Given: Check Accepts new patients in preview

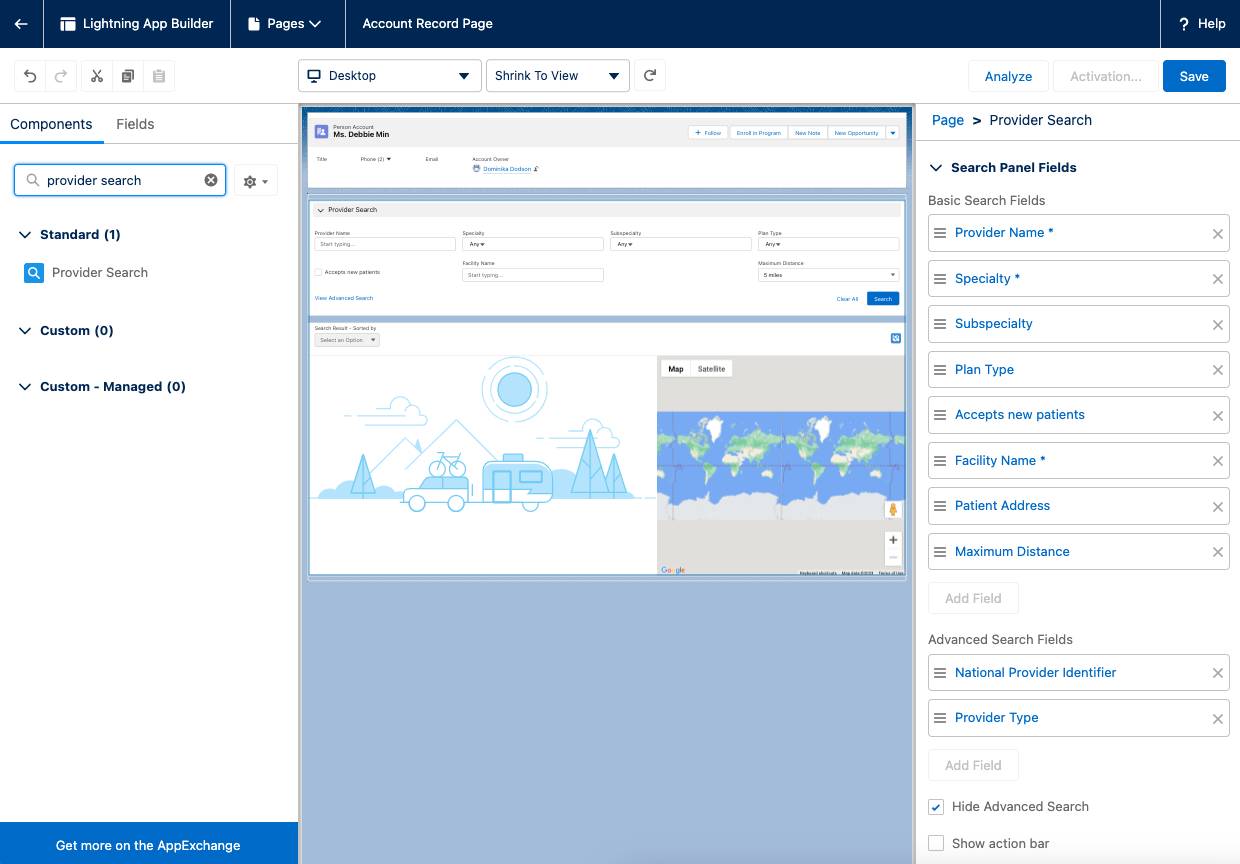Looking at the screenshot, I should [318, 272].
